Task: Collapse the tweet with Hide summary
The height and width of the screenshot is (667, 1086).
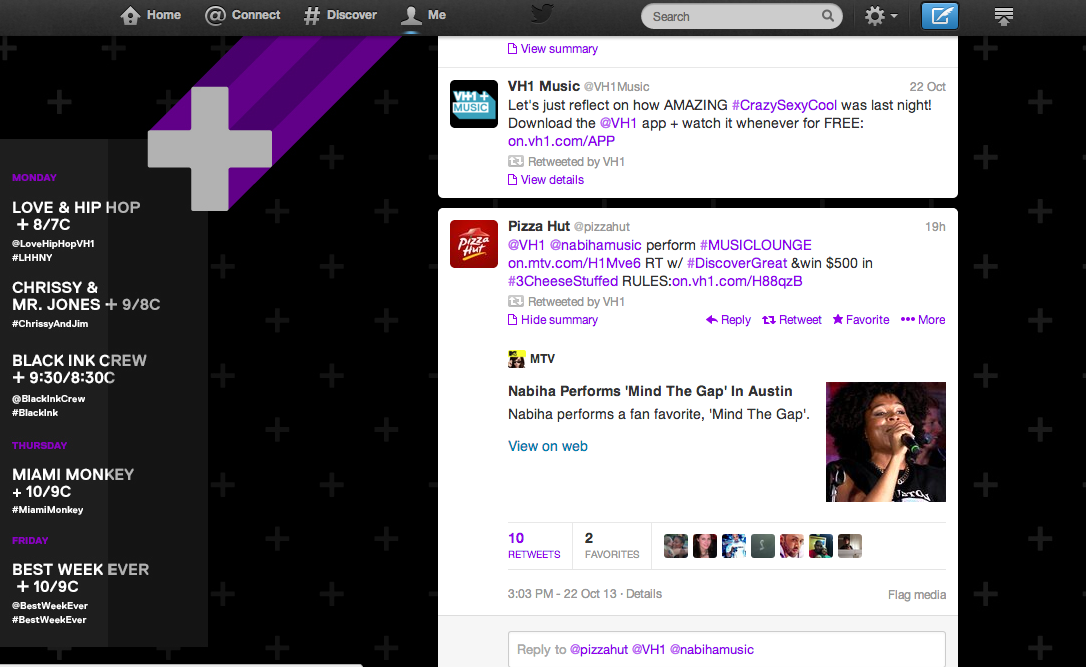Action: point(553,320)
